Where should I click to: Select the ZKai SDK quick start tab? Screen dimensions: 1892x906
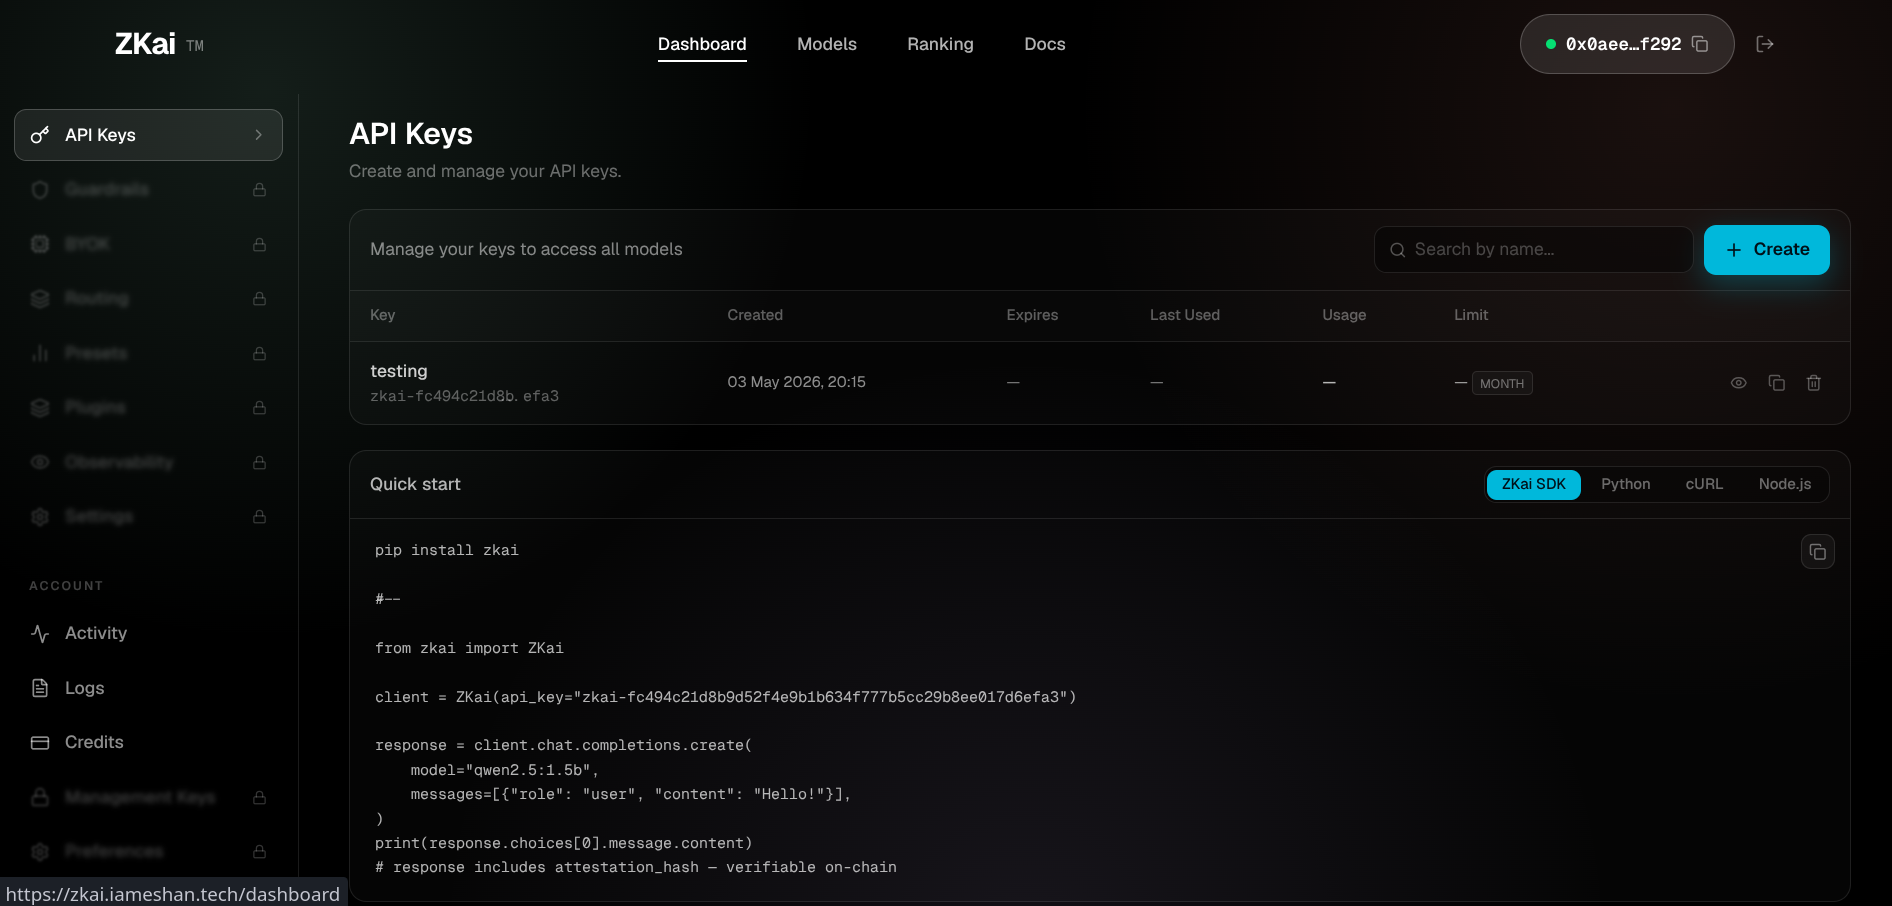1534,484
